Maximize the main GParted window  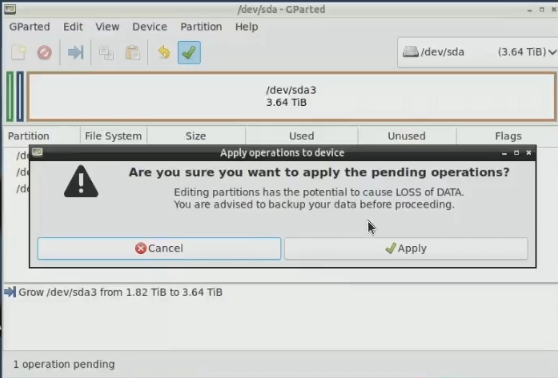click(542, 10)
